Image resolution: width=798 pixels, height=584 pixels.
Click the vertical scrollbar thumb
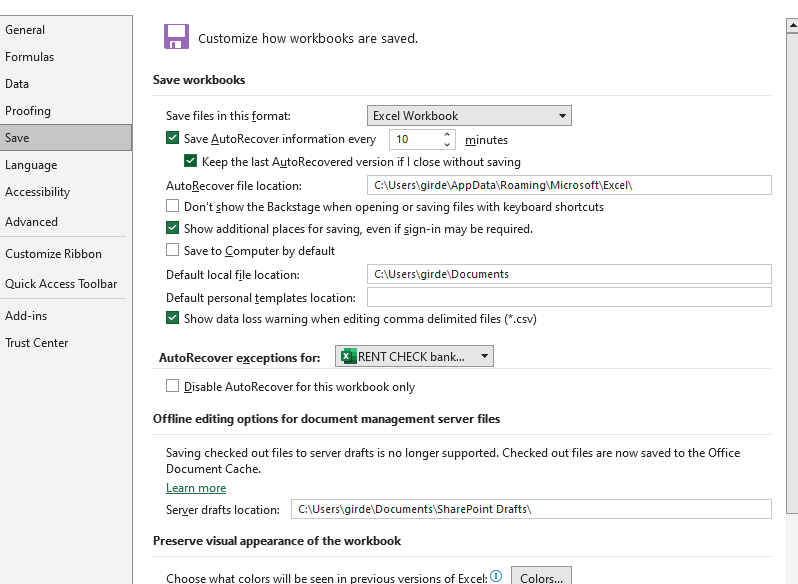(792, 273)
